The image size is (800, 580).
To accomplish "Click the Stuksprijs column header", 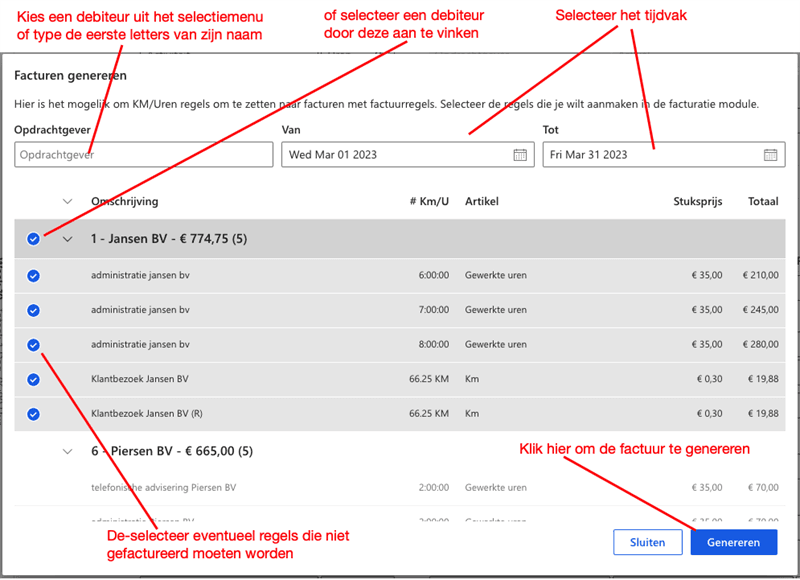I will click(x=697, y=201).
